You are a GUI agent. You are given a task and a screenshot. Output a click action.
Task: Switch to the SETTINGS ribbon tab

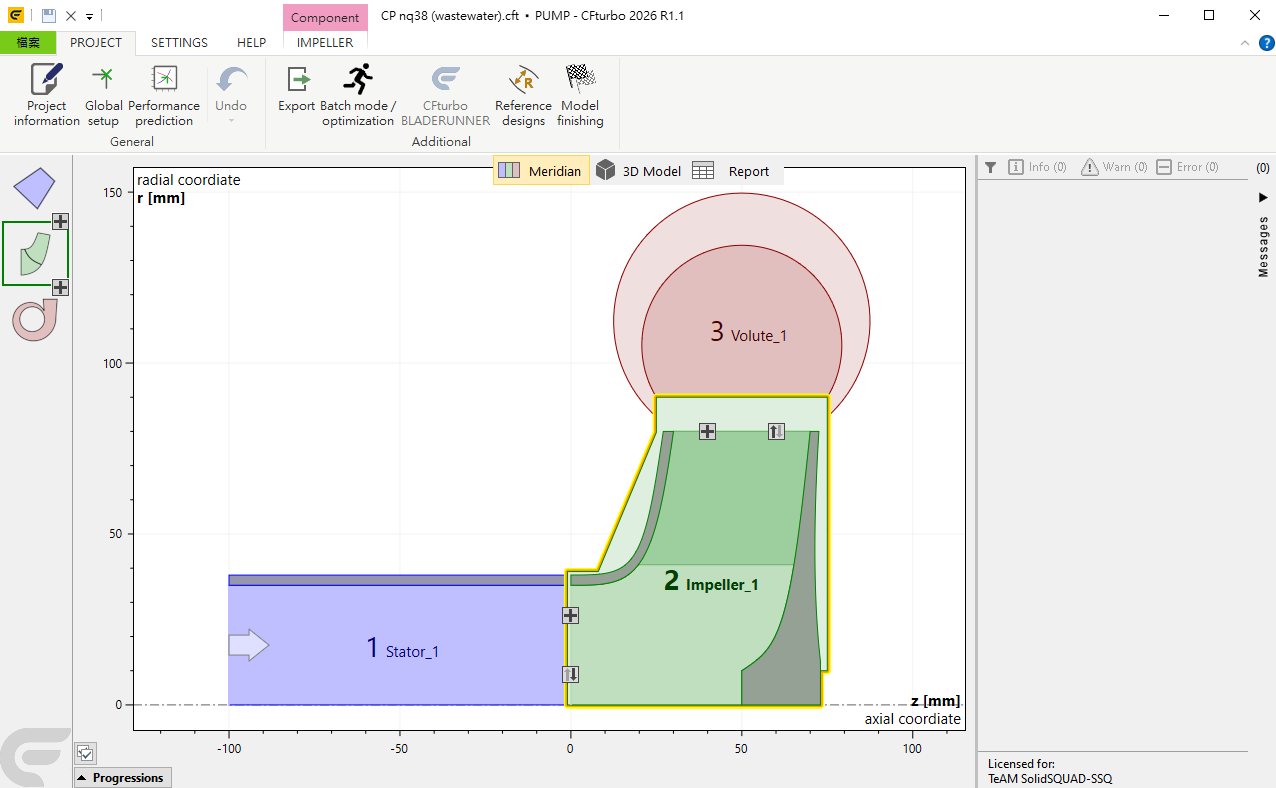tap(179, 43)
